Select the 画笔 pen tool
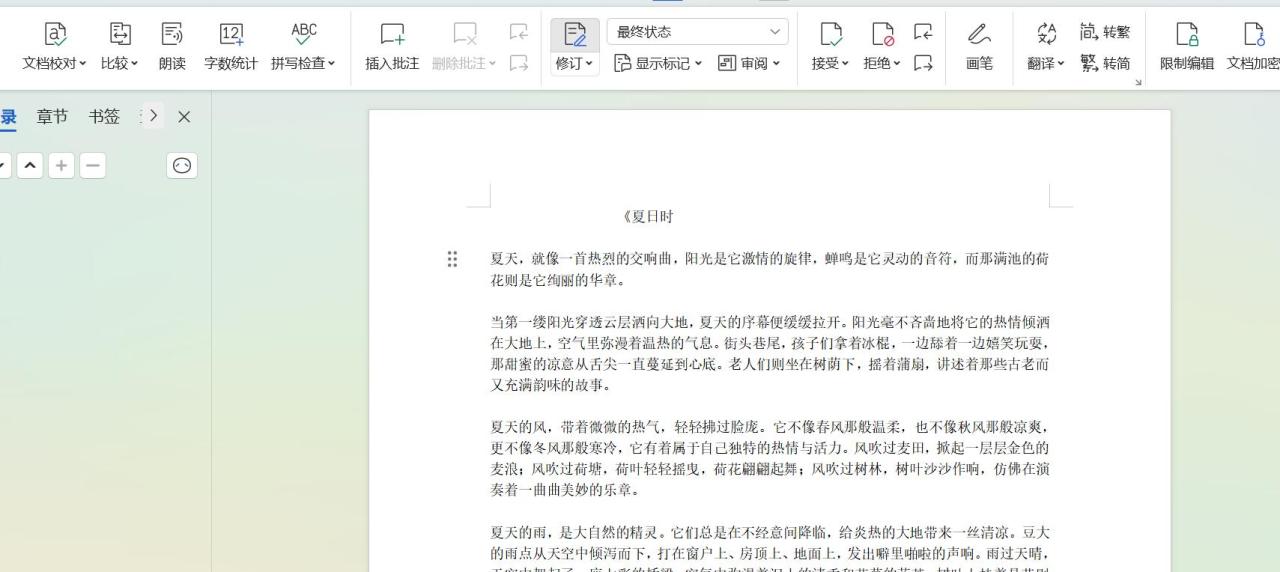The height and width of the screenshot is (572, 1280). click(x=979, y=47)
